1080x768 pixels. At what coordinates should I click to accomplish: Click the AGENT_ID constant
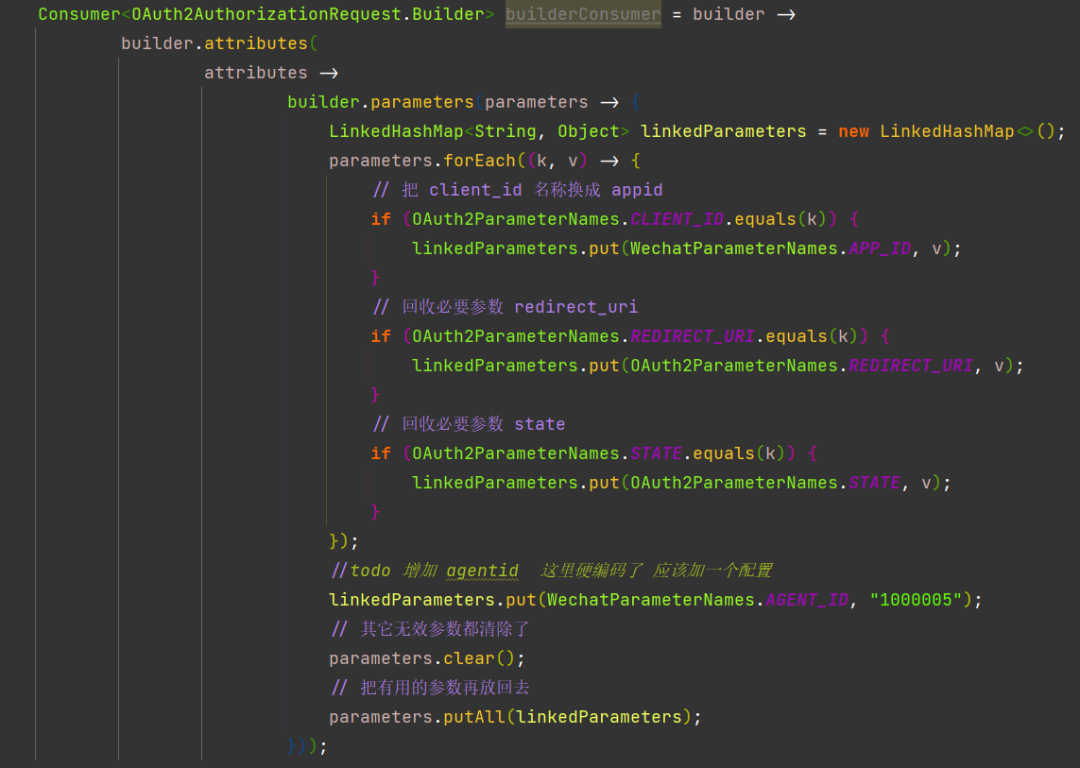point(807,600)
